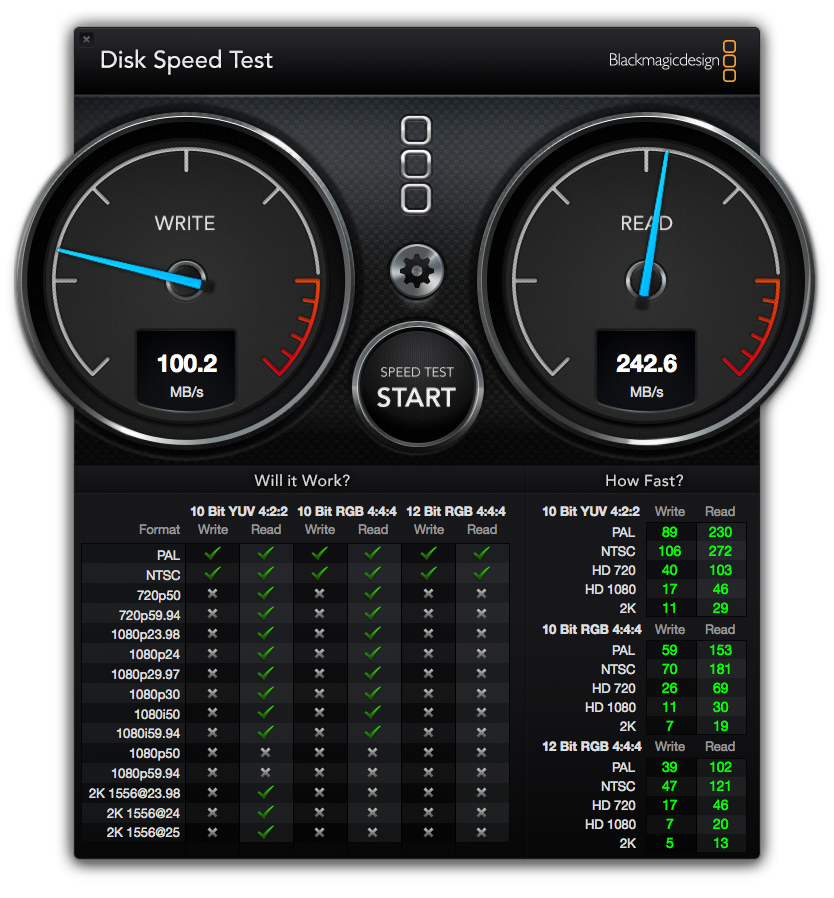This screenshot has height=898, width=834.
Task: Click the 2K 1556@25 12 Bit RGB read cross
Action: [x=482, y=833]
